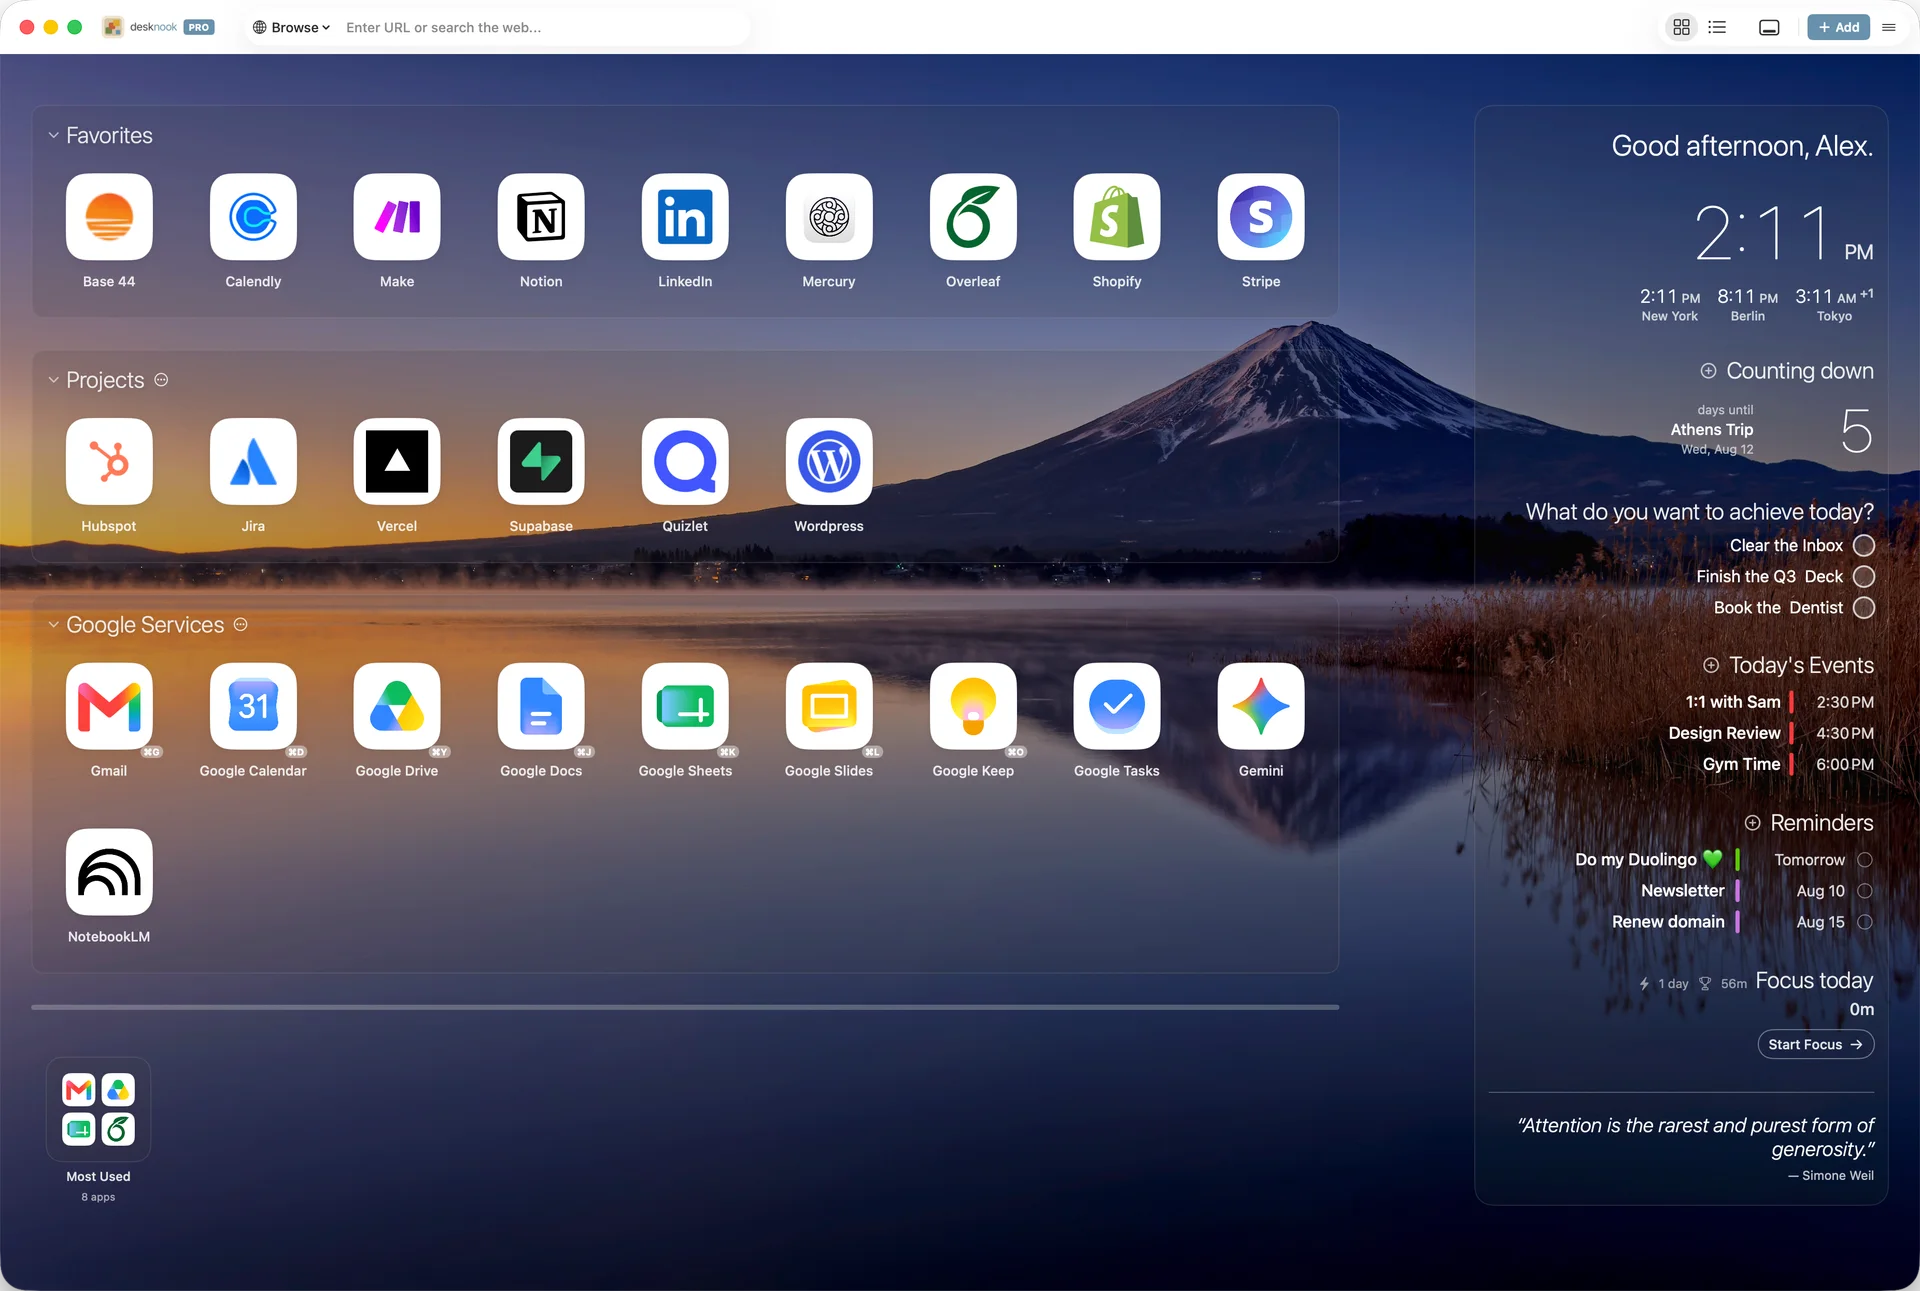Image resolution: width=1920 pixels, height=1291 pixels.
Task: Launch Calendly from Favorites
Action: pos(253,217)
